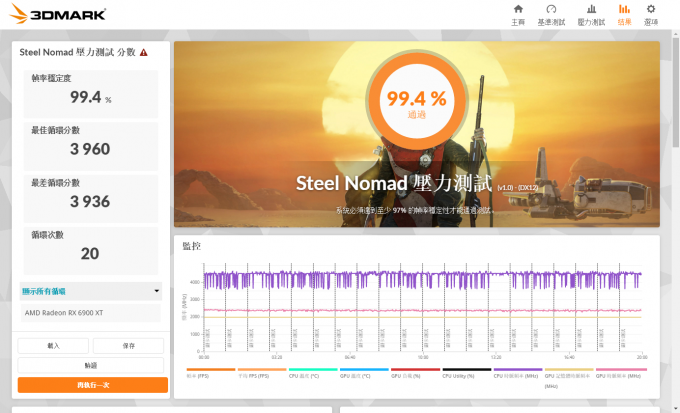Expand the 顯示所有循環 loop dropdown
Viewport: 680px width, 413px height.
click(x=91, y=291)
